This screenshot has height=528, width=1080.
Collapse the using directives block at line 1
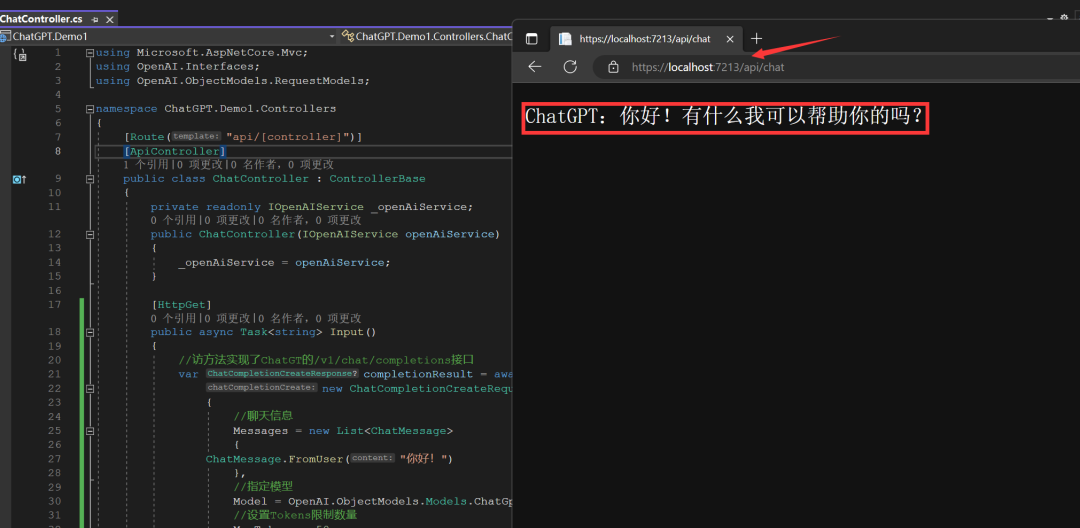coord(90,53)
